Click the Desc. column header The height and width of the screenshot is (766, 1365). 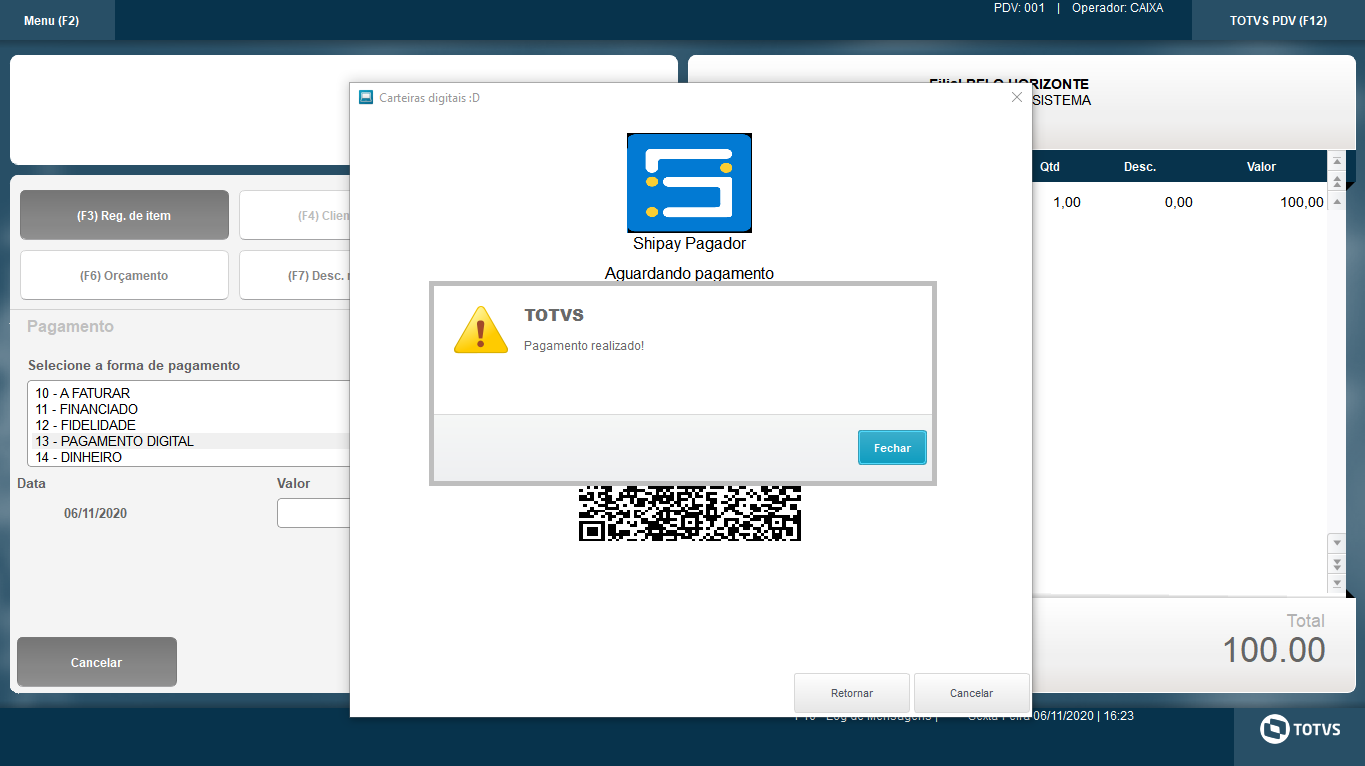coord(1140,167)
